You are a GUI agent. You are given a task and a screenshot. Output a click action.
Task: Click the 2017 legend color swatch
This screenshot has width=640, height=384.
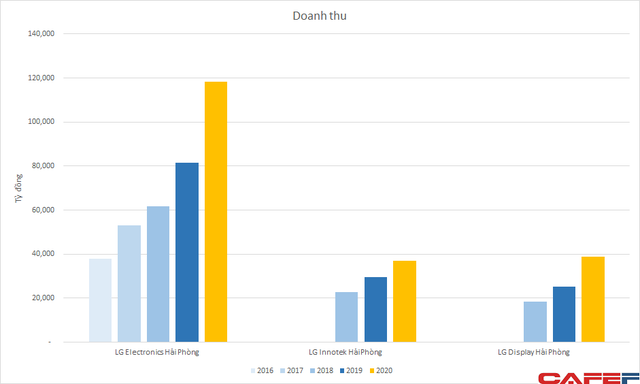[282, 371]
